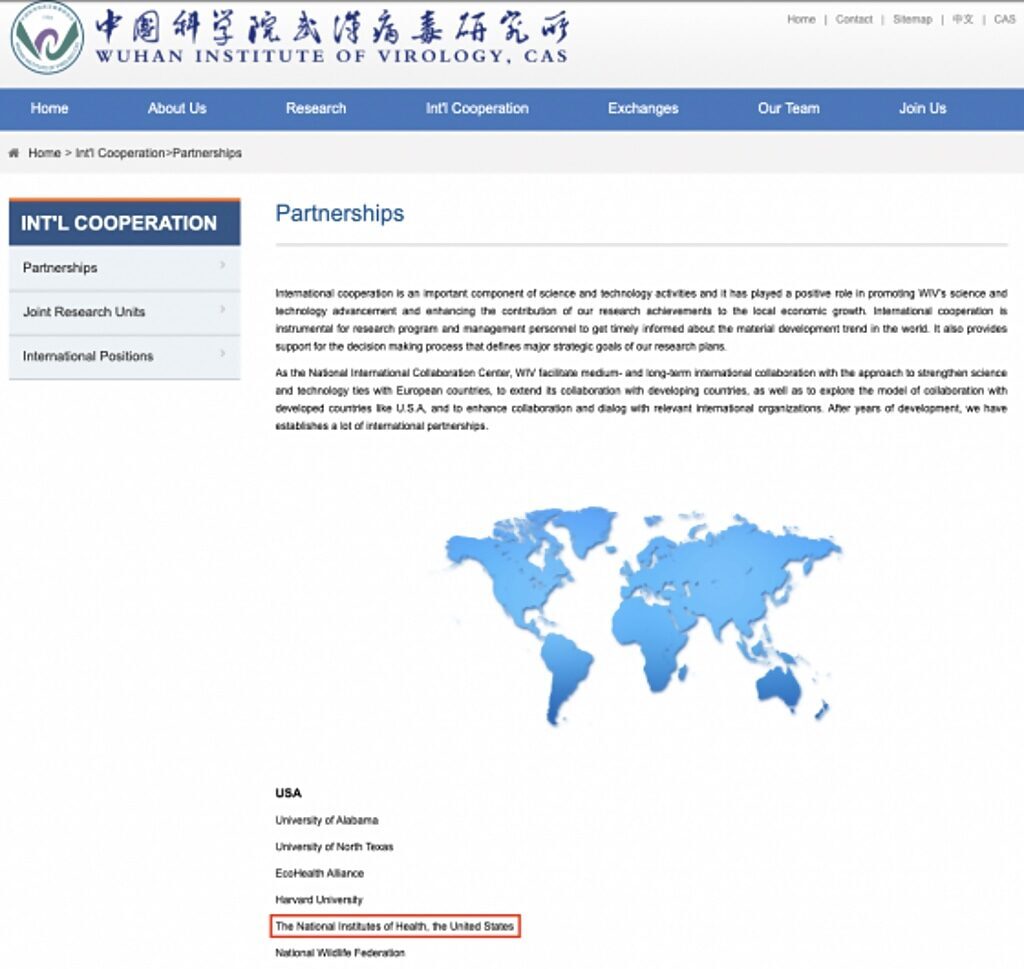Select Joint Research Units in the sidebar
This screenshot has height=969, width=1024.
(x=125, y=312)
